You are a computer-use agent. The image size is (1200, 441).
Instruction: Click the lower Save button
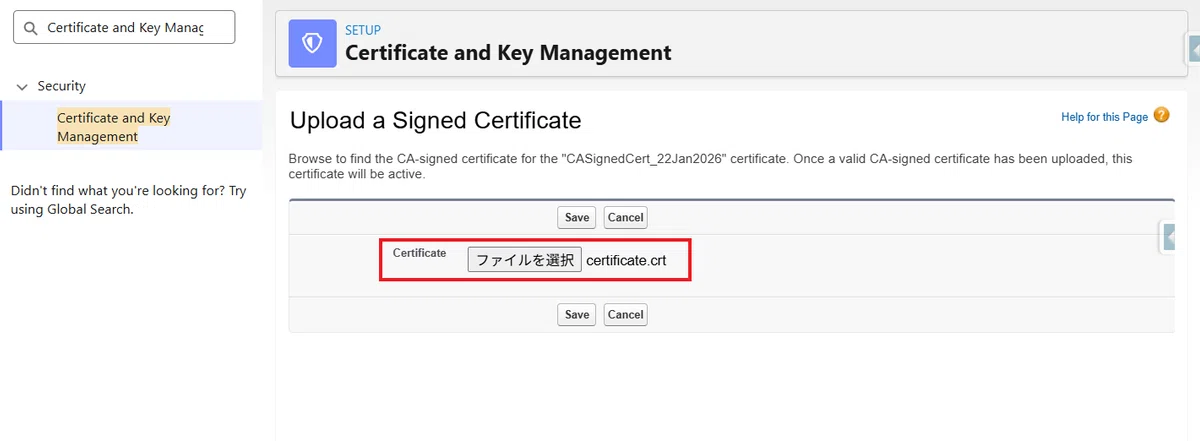click(x=577, y=314)
